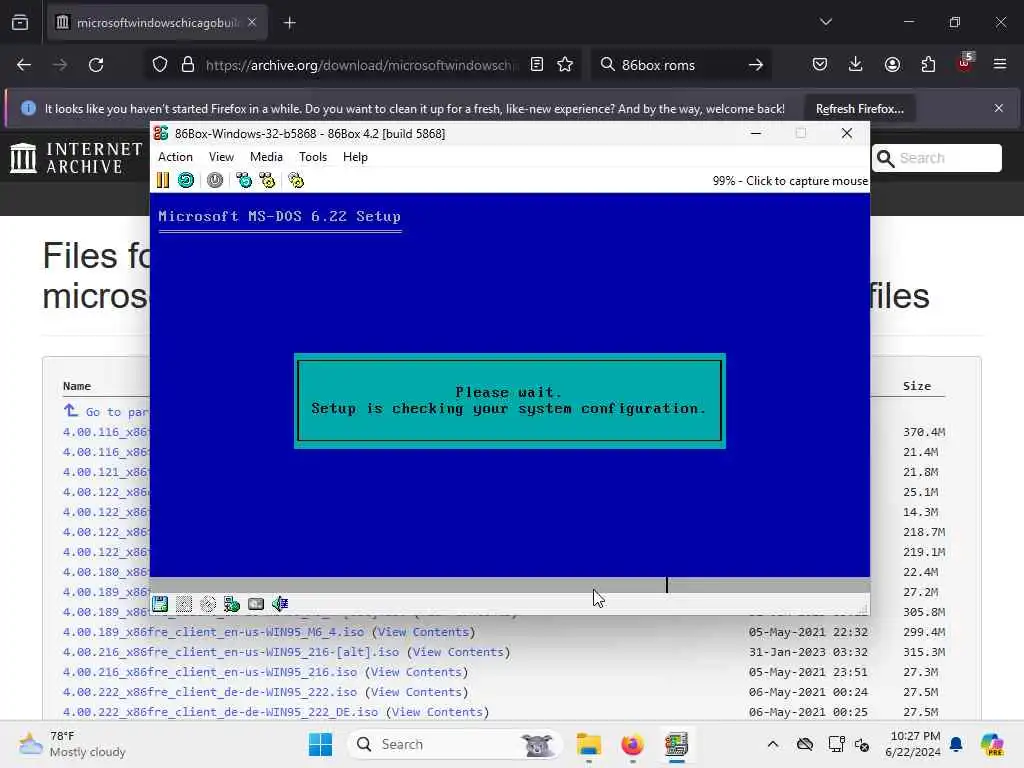Image resolution: width=1024 pixels, height=768 pixels.
Task: Pause the 86Box emulation
Action: [163, 180]
